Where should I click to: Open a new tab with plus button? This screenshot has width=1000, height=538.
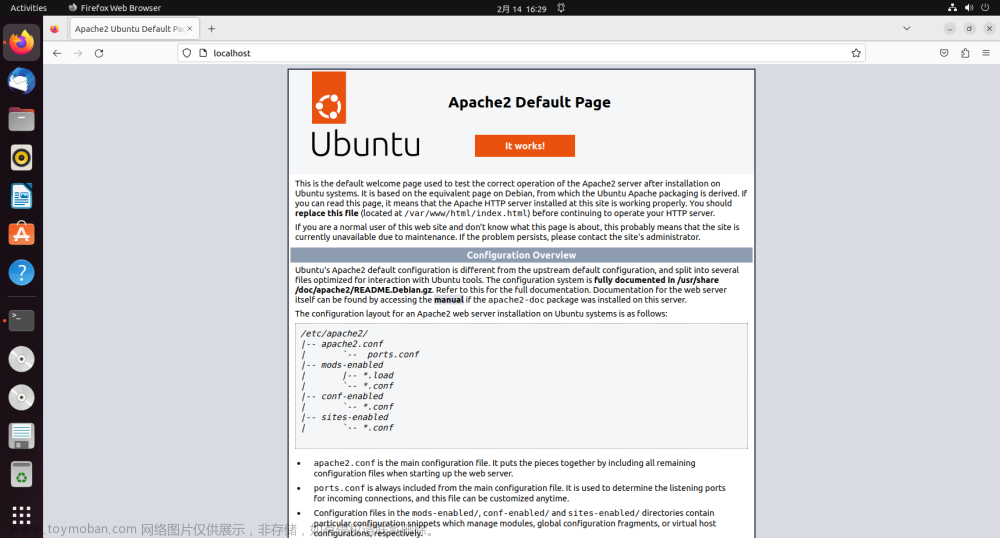[x=211, y=29]
